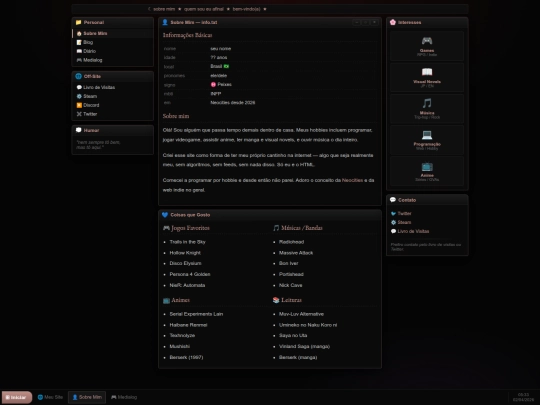540x405 pixels.
Task: Click the 'Trails in the Sky' list item
Action: [x=187, y=242]
